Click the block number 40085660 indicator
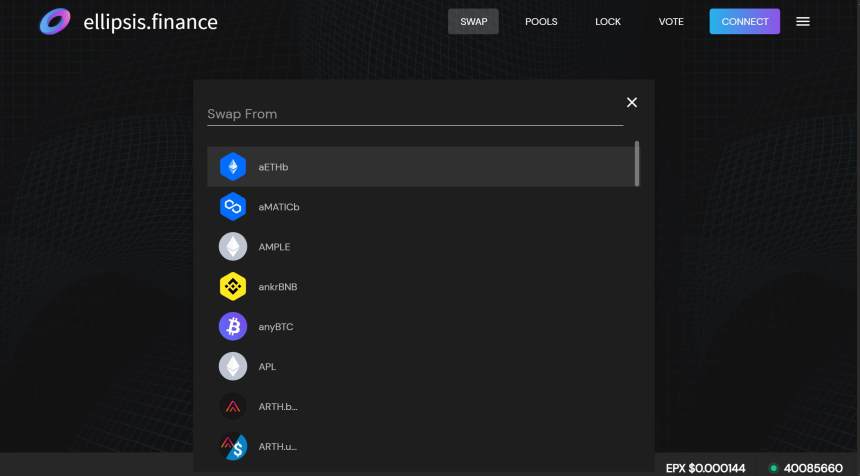 coord(812,468)
